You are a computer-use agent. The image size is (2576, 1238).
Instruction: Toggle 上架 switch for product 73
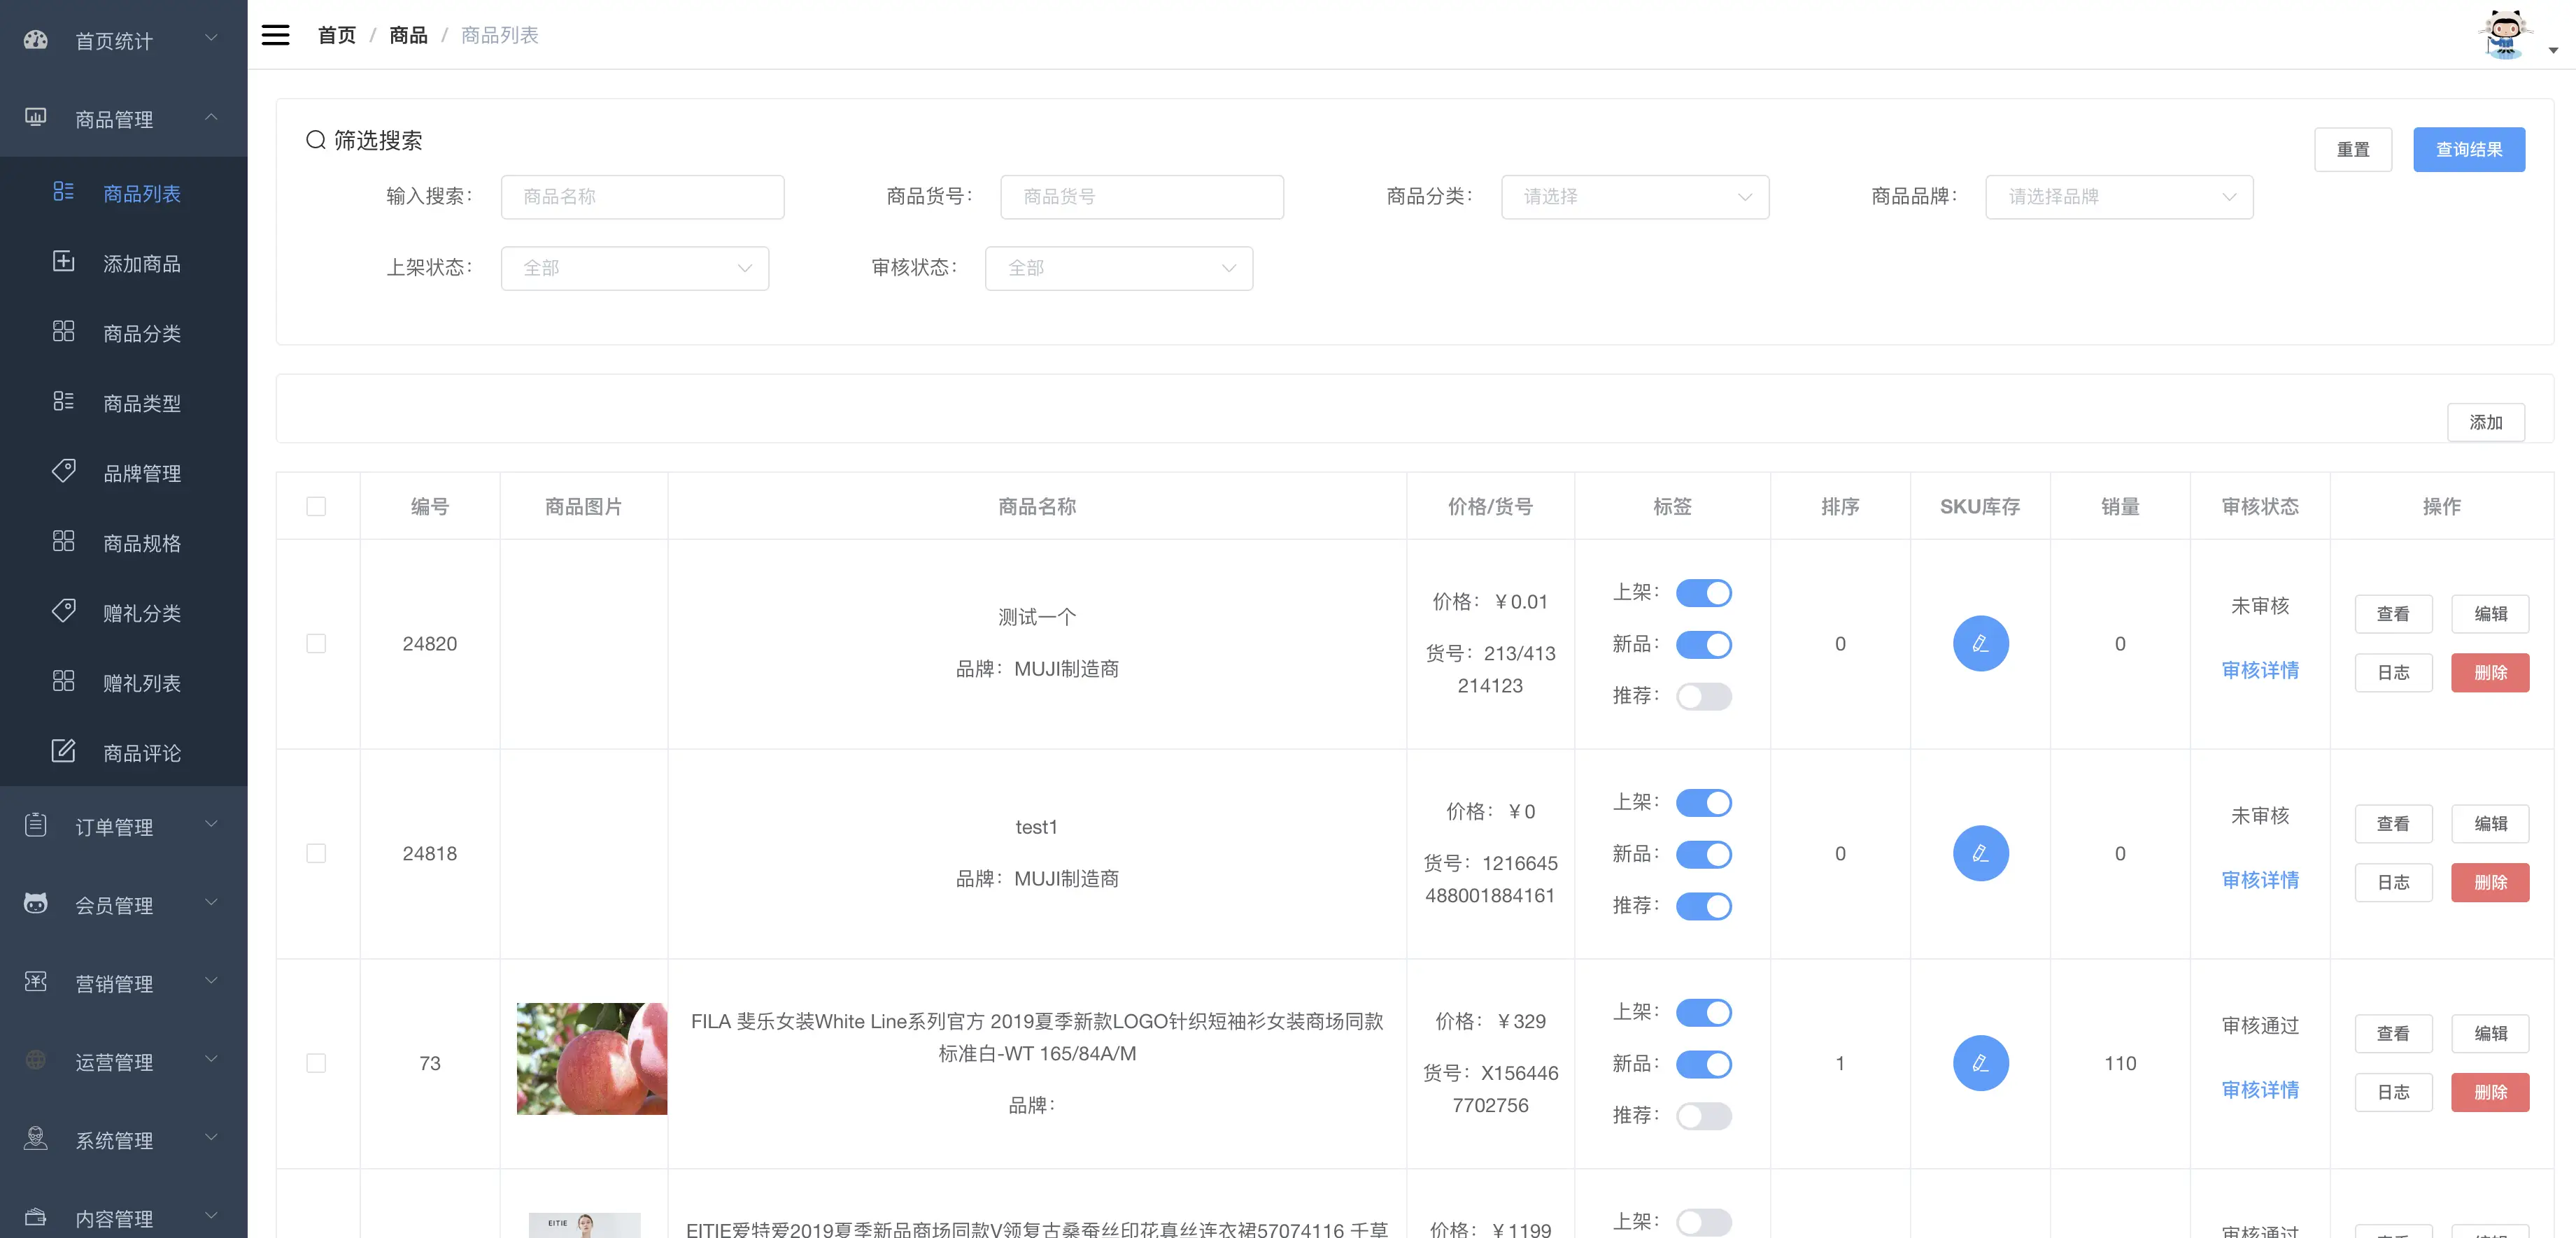(x=1704, y=1013)
